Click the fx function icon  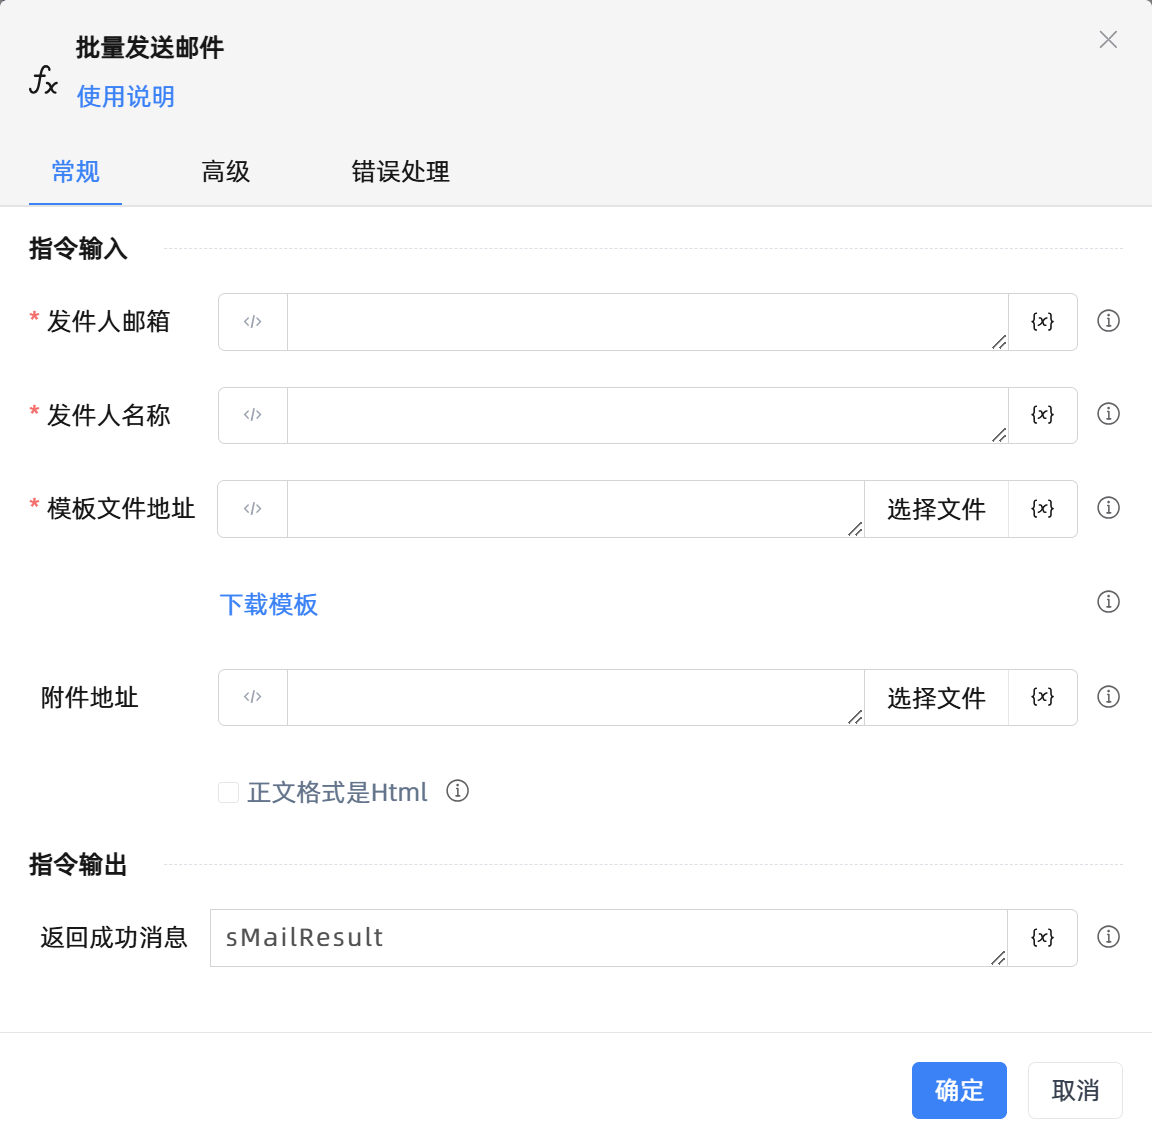click(43, 80)
